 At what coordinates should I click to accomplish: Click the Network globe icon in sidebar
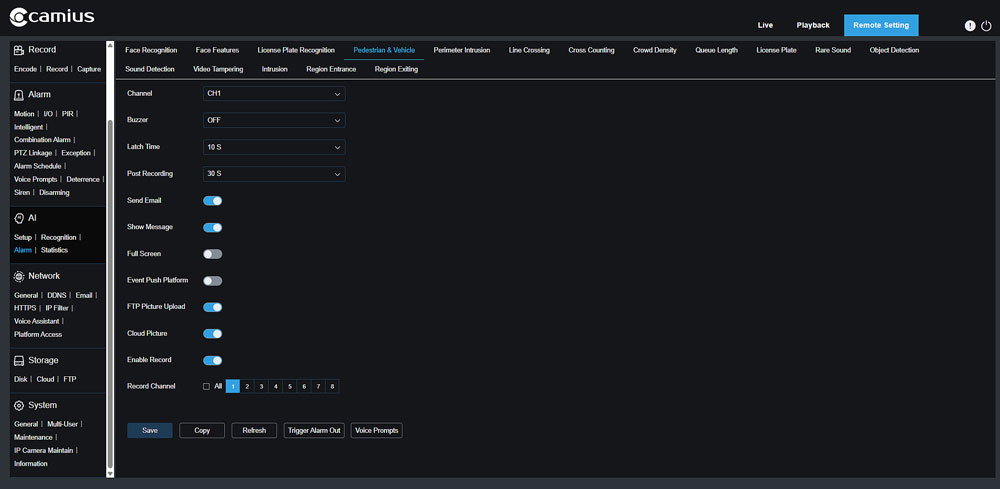[x=19, y=276]
